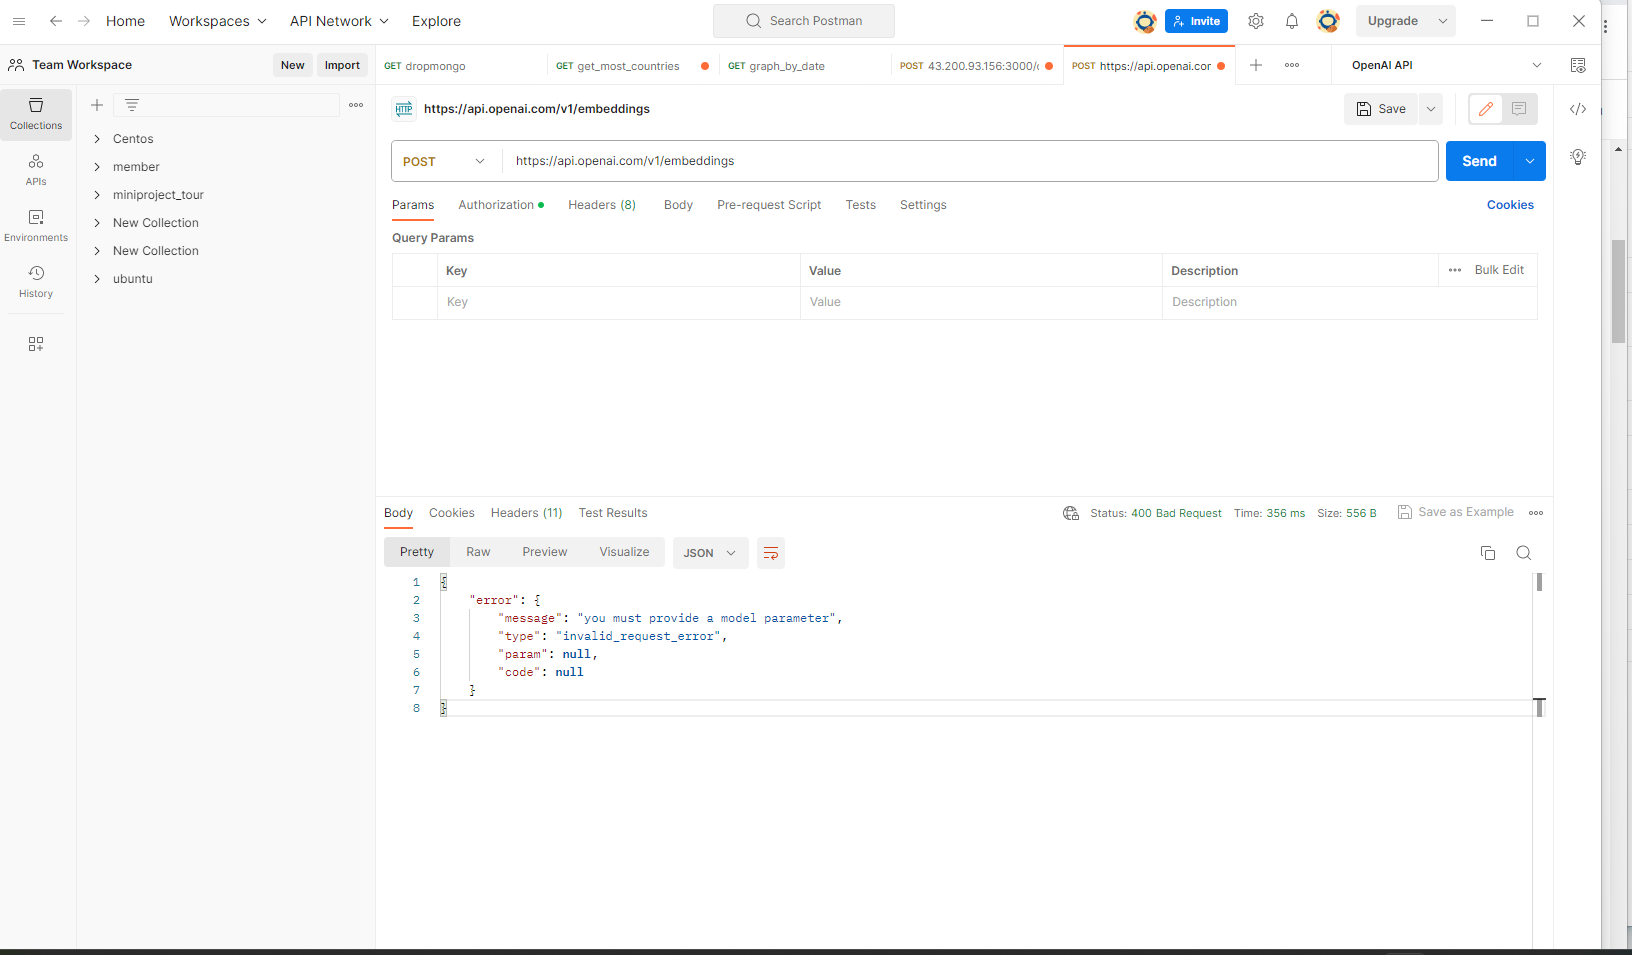1632x955 pixels.
Task: Switch to GET graph_by_date tab
Action: point(805,66)
